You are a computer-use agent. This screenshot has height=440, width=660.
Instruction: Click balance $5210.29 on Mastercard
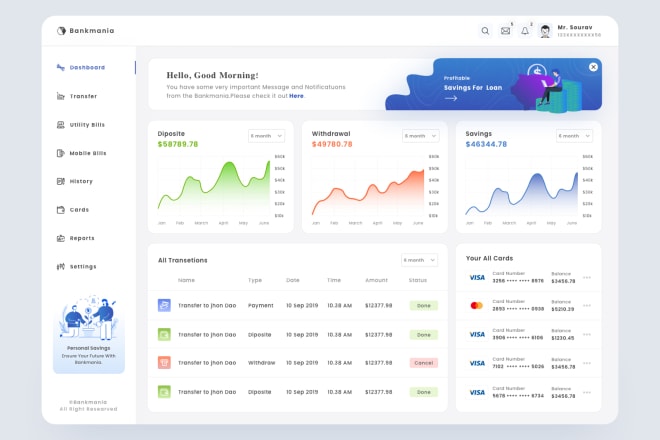[x=563, y=309]
